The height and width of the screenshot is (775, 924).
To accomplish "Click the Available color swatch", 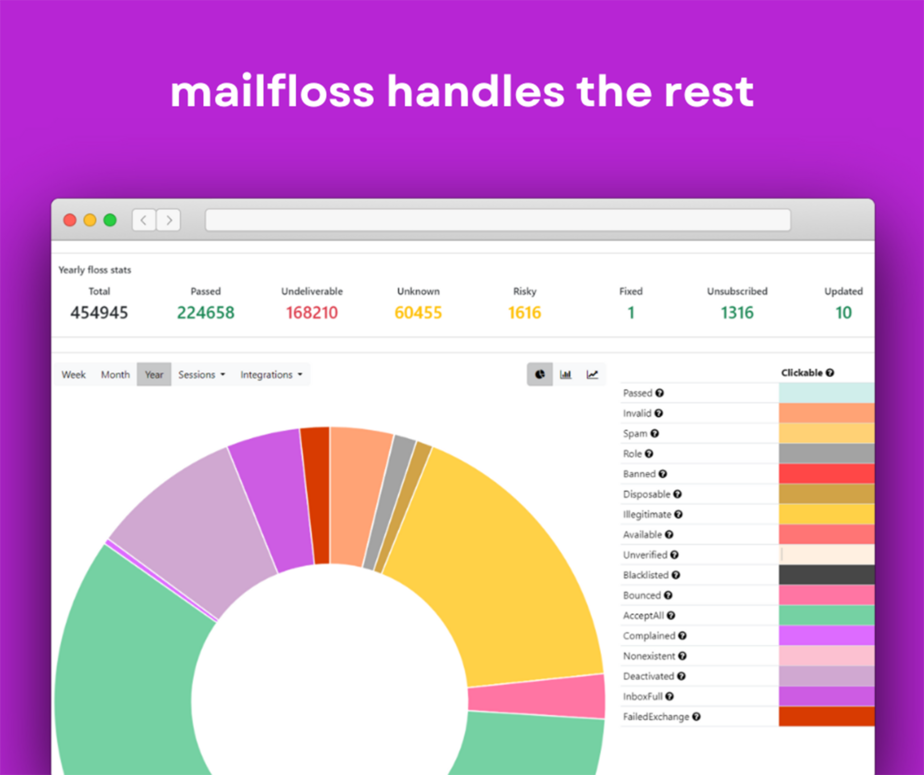I will coord(826,535).
